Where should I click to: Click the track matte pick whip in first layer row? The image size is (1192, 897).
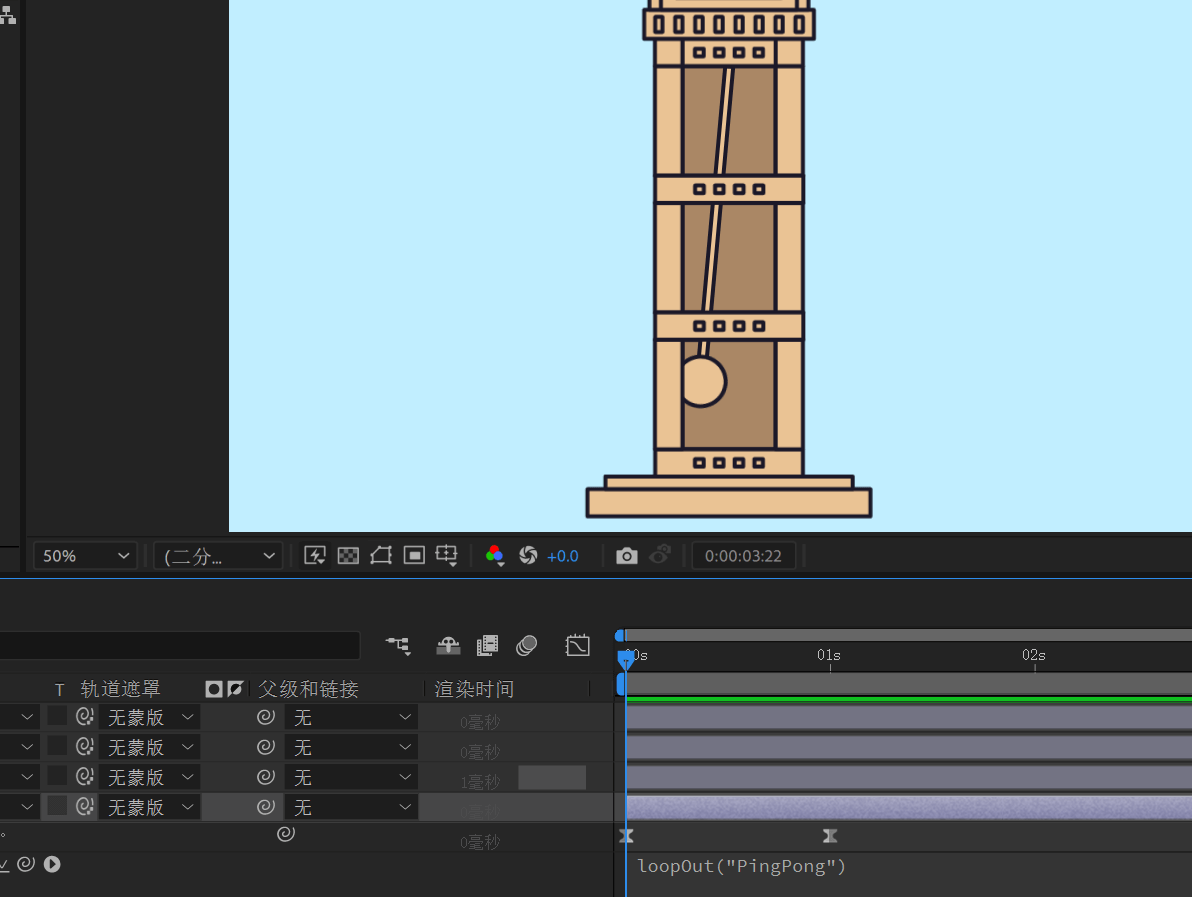click(85, 716)
